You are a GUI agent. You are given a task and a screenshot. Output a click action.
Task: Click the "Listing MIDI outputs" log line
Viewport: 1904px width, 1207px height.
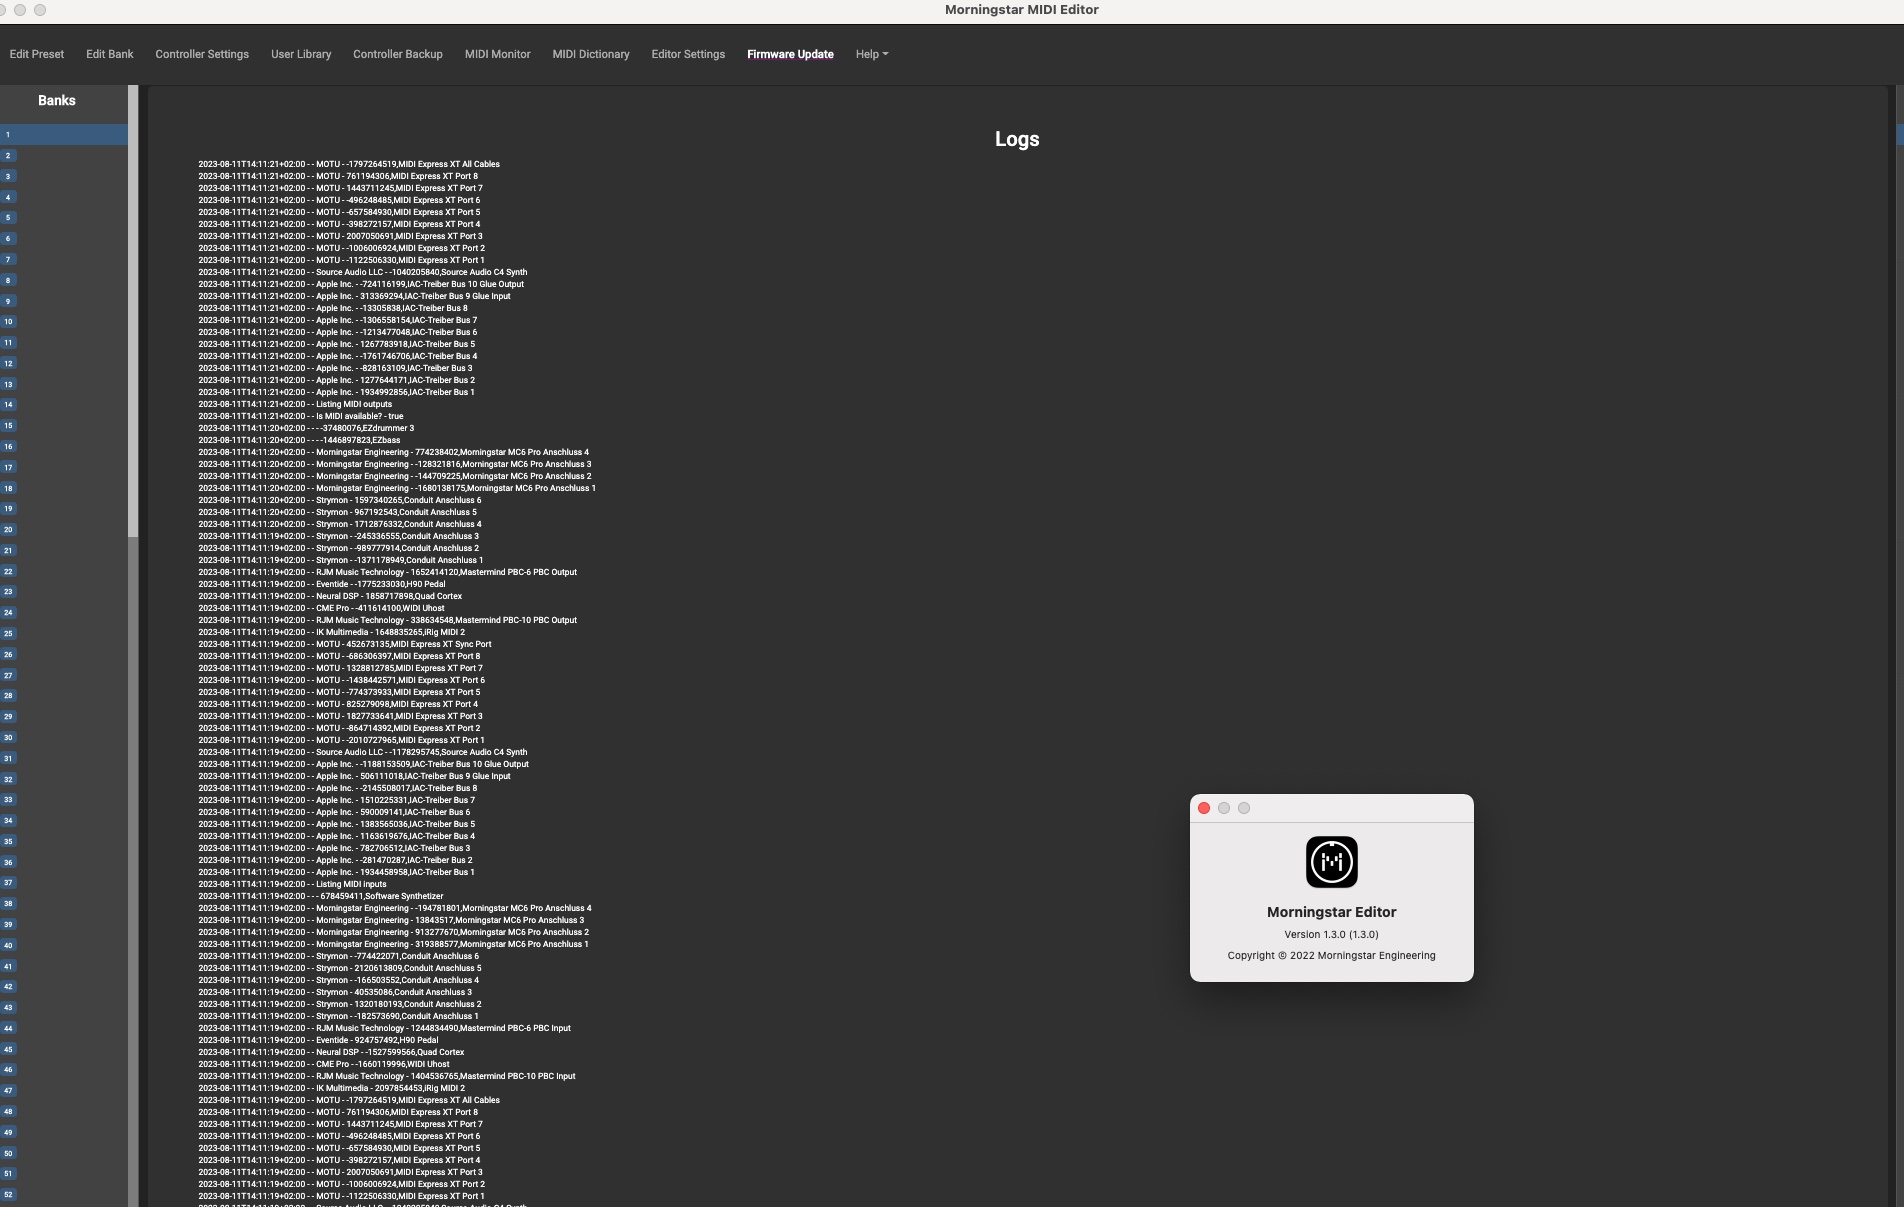(x=295, y=404)
